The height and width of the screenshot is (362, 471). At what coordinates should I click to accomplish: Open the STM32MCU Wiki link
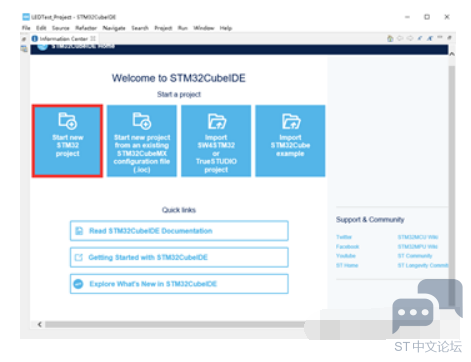[418, 237]
